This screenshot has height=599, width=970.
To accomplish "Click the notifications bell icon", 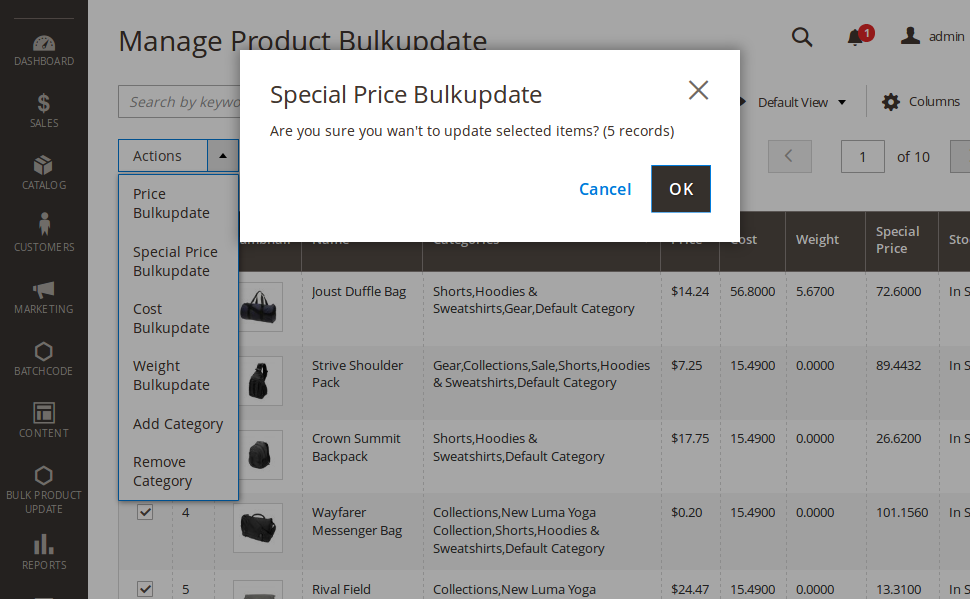I will (855, 38).
